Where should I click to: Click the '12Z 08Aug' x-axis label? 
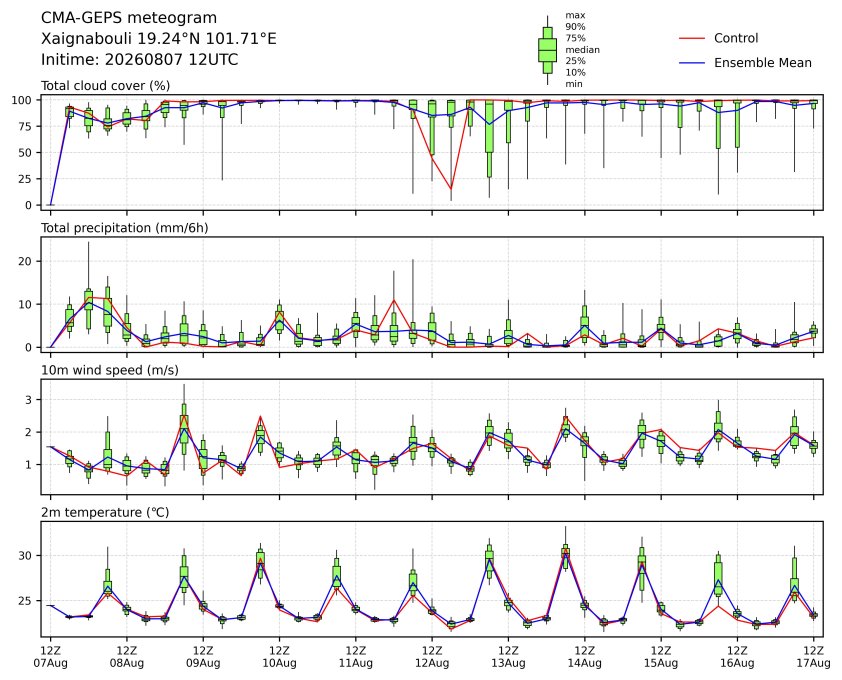pyautogui.click(x=127, y=657)
